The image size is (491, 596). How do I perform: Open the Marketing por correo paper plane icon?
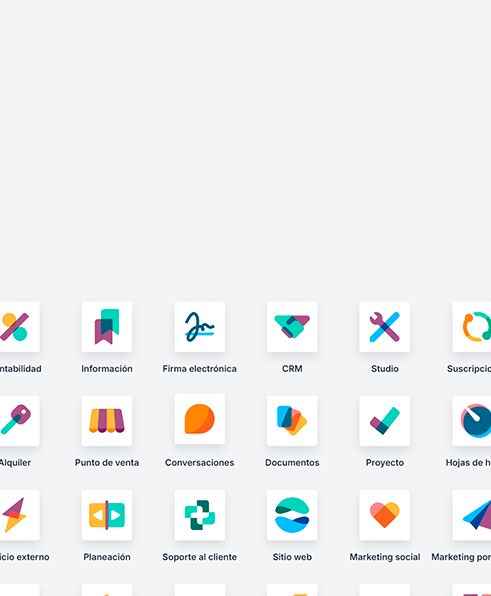click(x=472, y=515)
